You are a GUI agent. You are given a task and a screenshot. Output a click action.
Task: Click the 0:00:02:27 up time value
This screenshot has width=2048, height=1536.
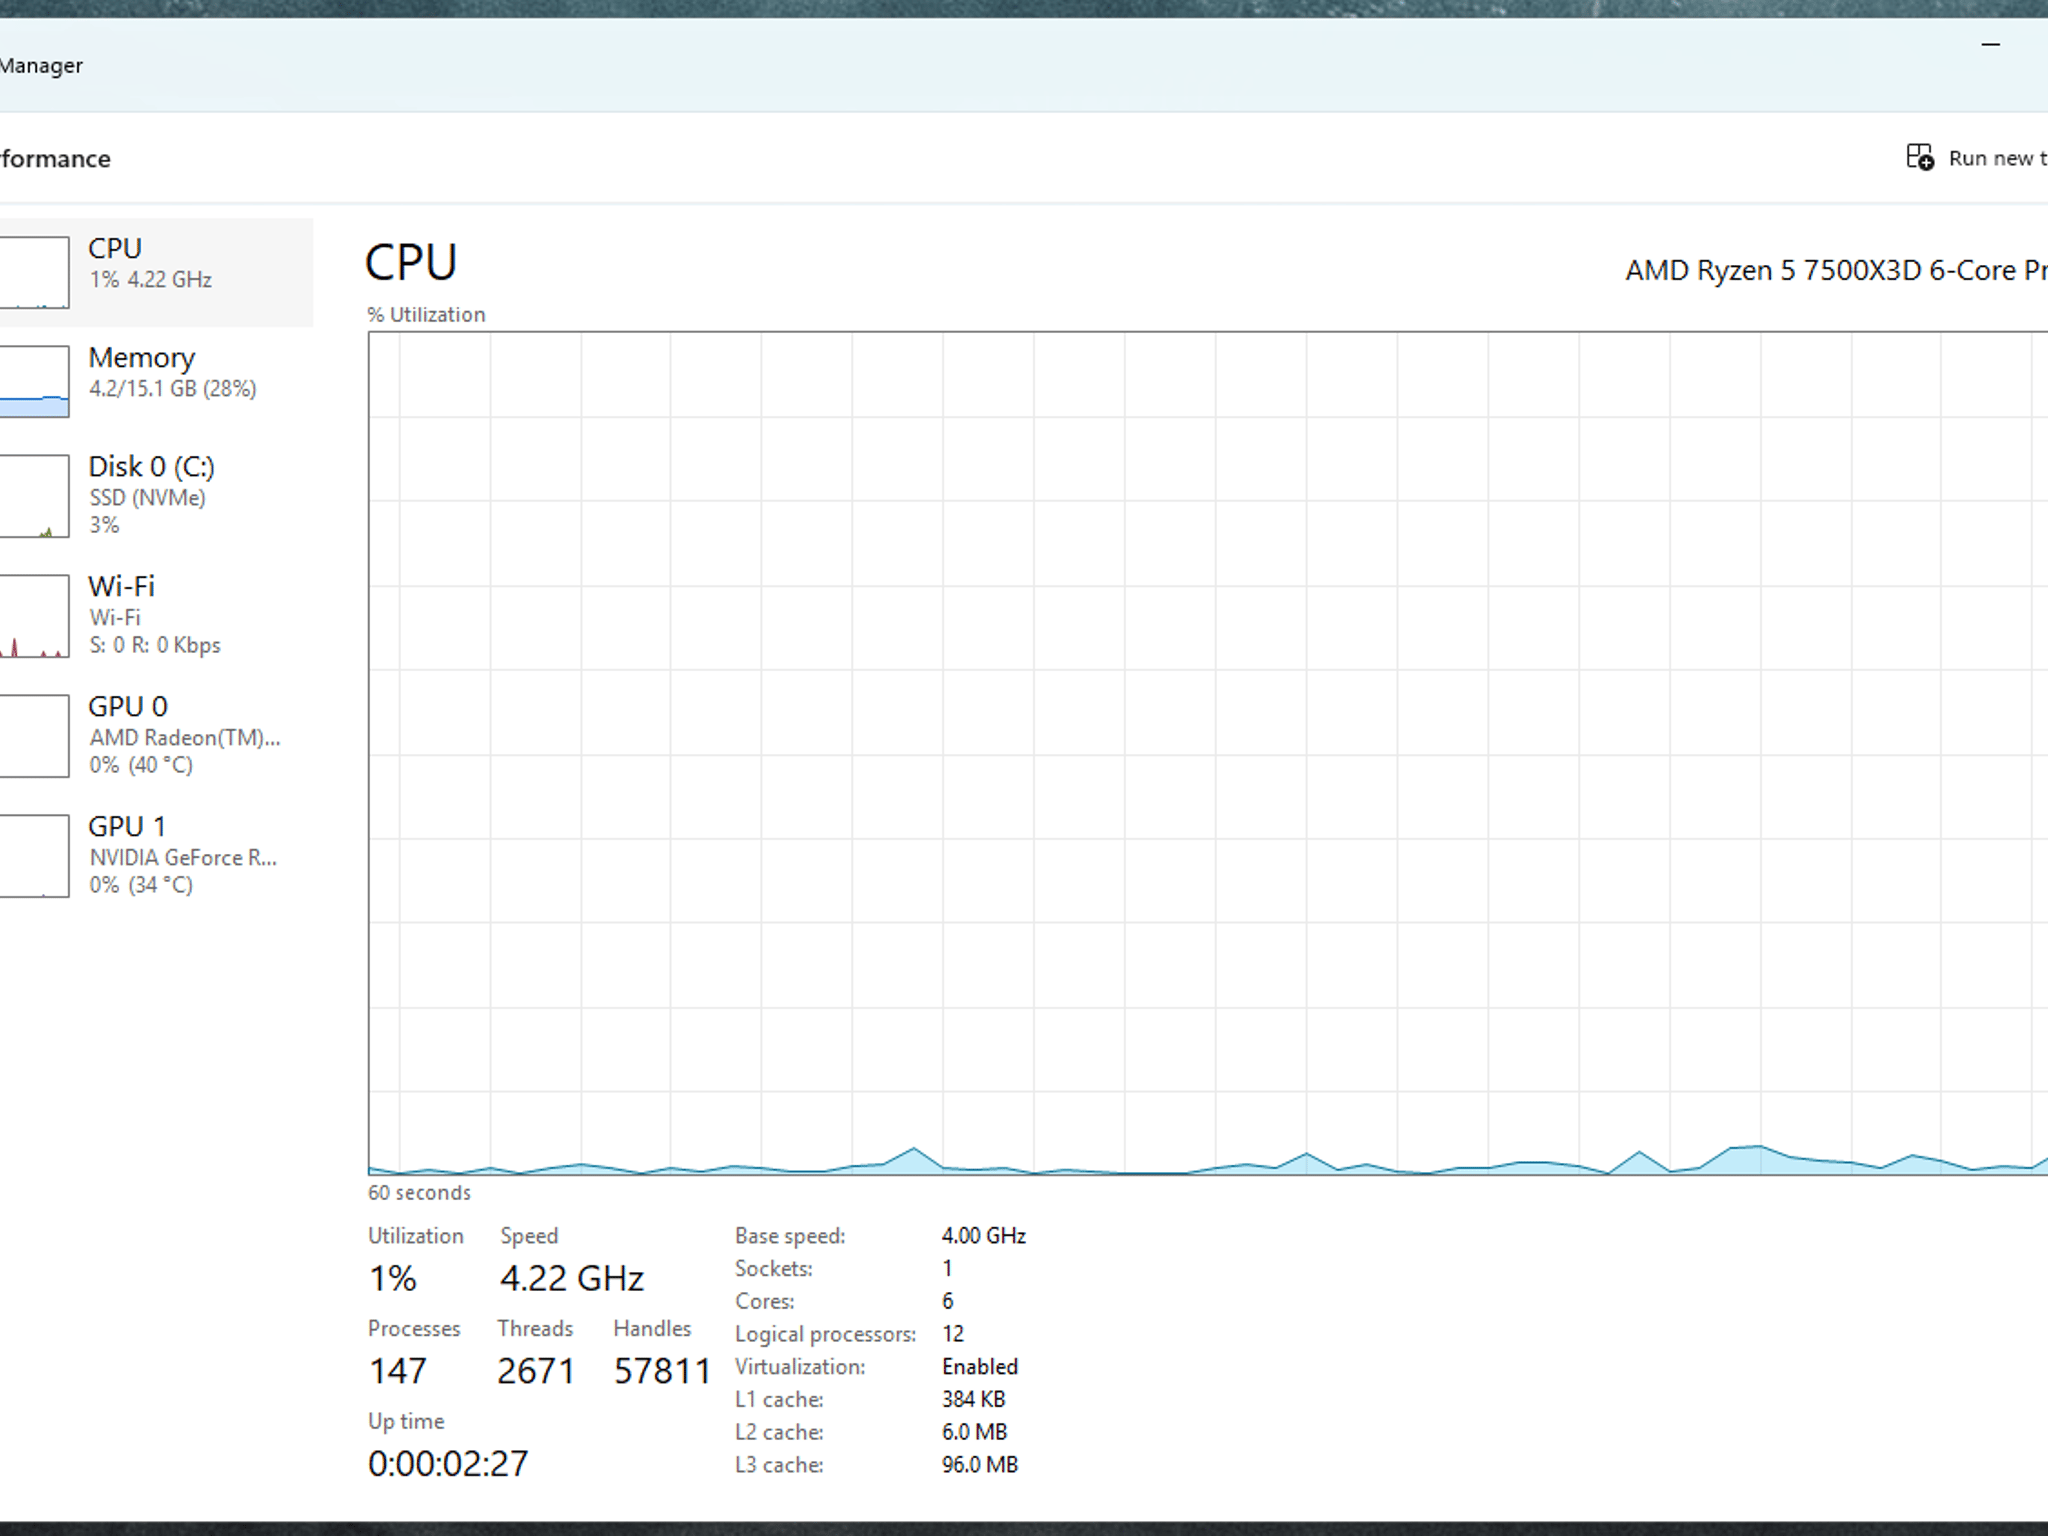coord(448,1464)
